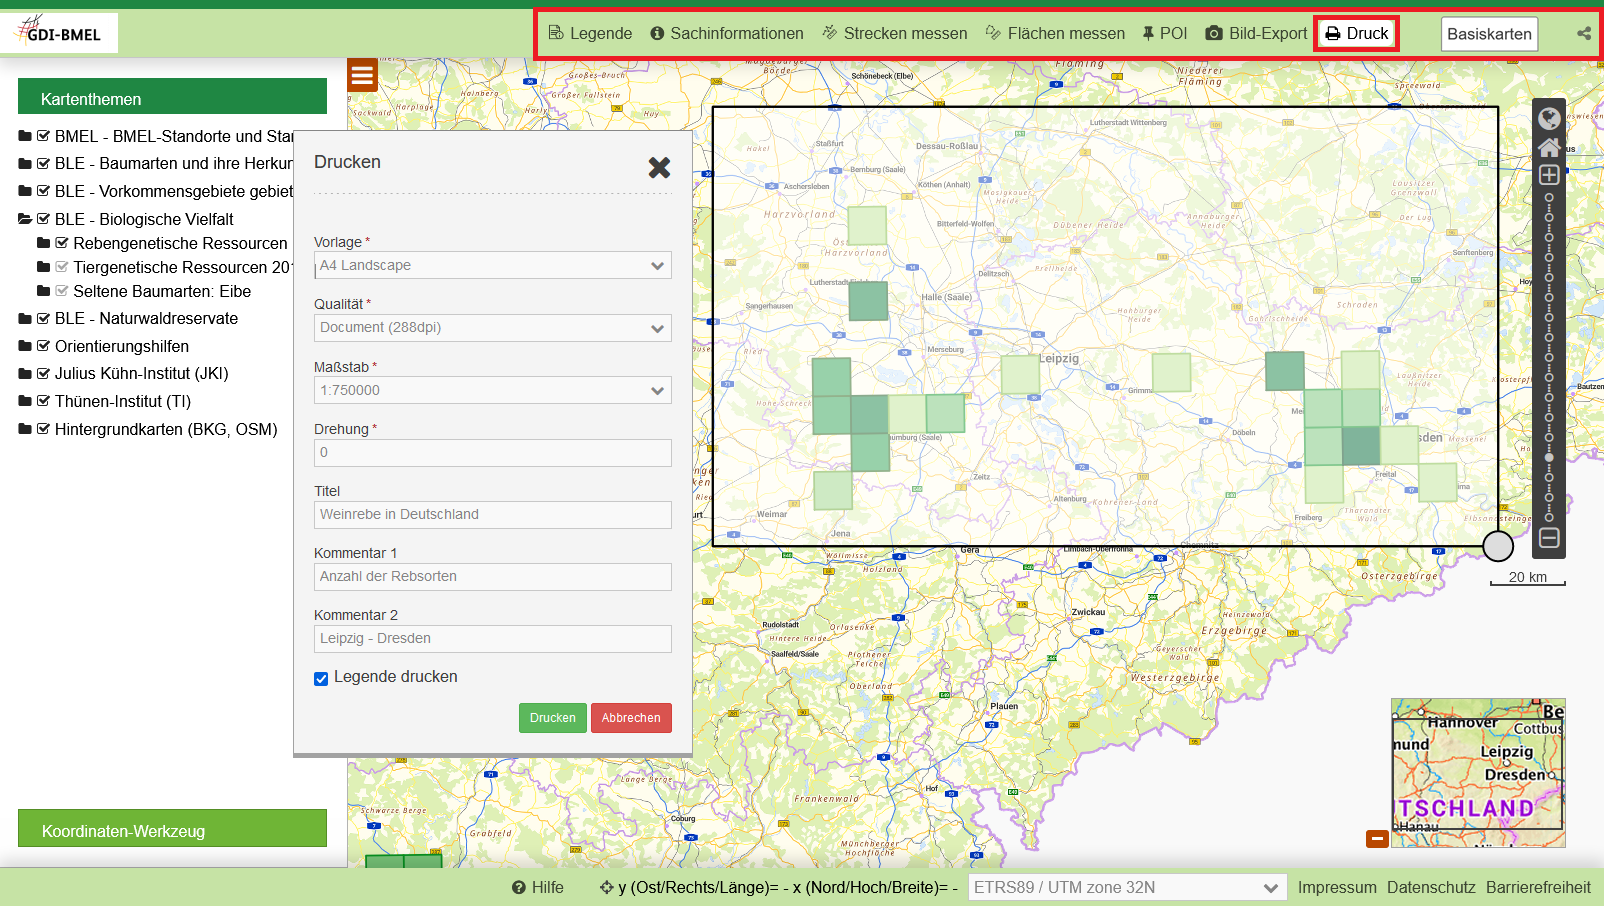Open the Legende toolbar item

pyautogui.click(x=590, y=33)
